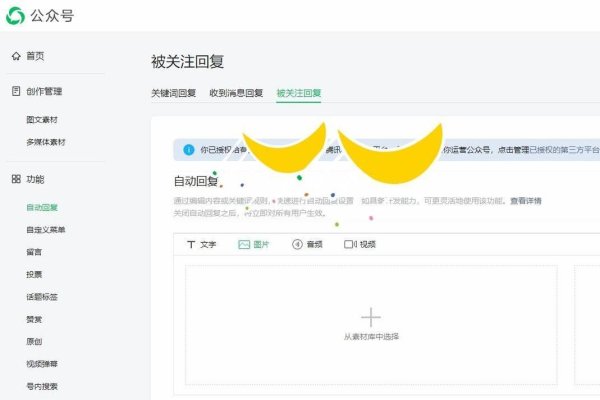
Task: Click the 首页 label in sidebar
Action: pos(35,56)
